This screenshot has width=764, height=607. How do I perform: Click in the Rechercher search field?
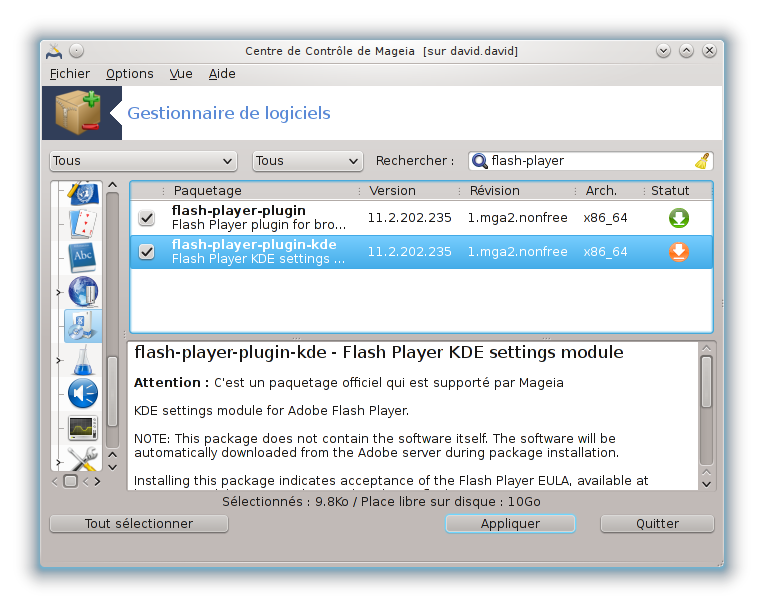coord(591,161)
